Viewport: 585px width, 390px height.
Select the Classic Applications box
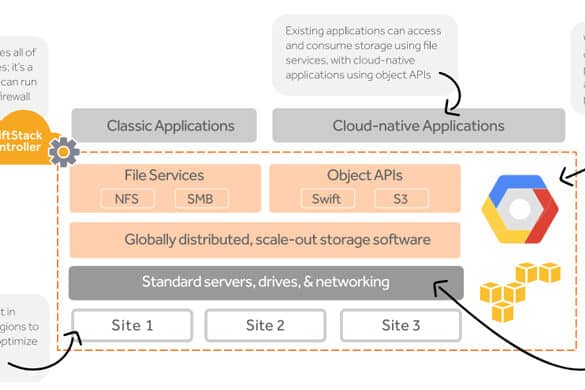coord(164,125)
